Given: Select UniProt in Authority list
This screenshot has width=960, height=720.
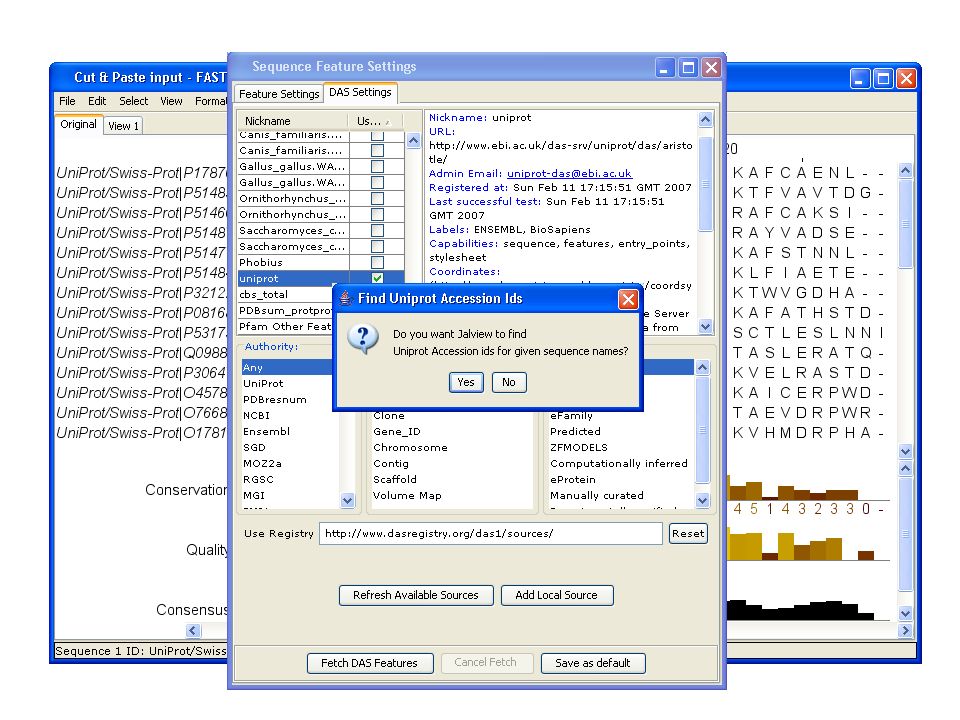Looking at the screenshot, I should pos(287,383).
